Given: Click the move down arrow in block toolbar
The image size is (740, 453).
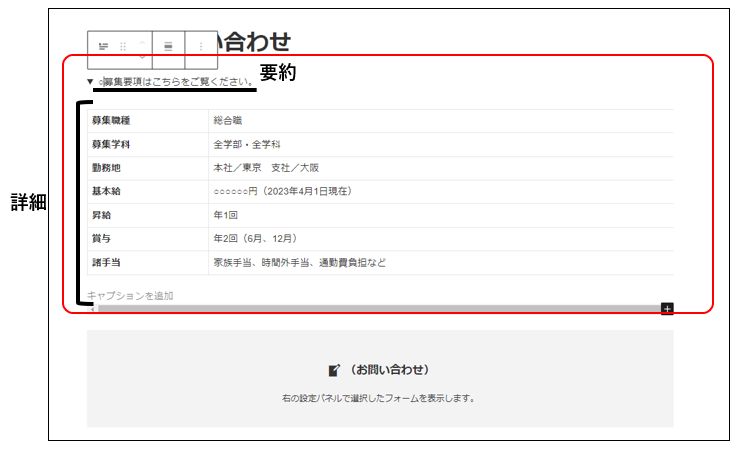Looking at the screenshot, I should 141,54.
